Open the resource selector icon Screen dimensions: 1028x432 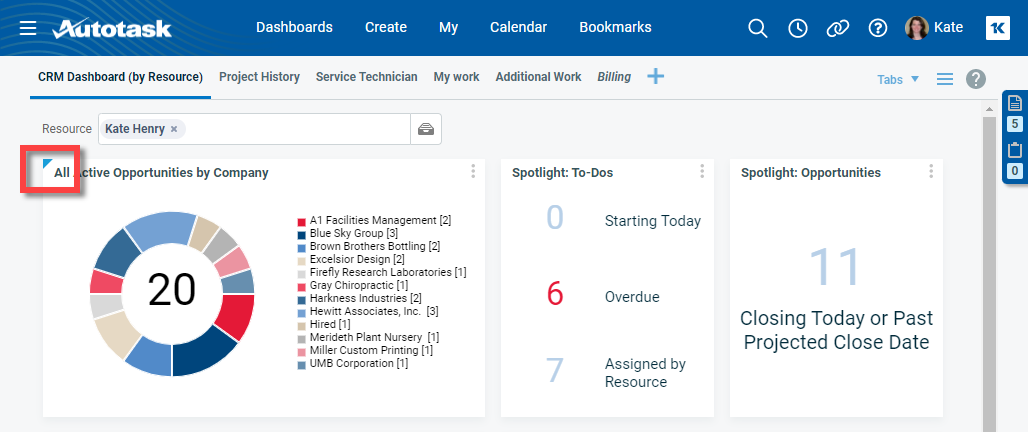426,129
